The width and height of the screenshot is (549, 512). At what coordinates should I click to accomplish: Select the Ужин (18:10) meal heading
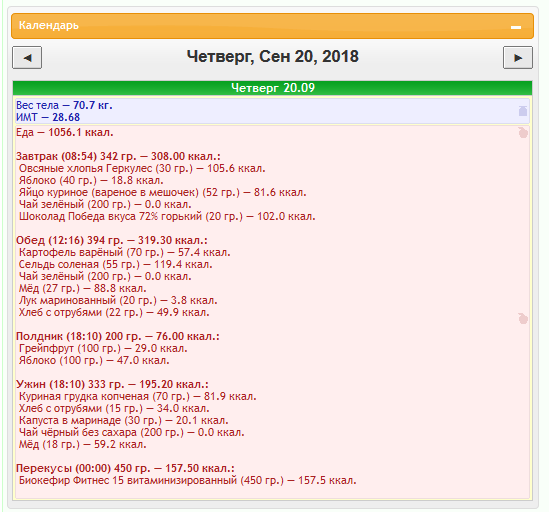112,384
